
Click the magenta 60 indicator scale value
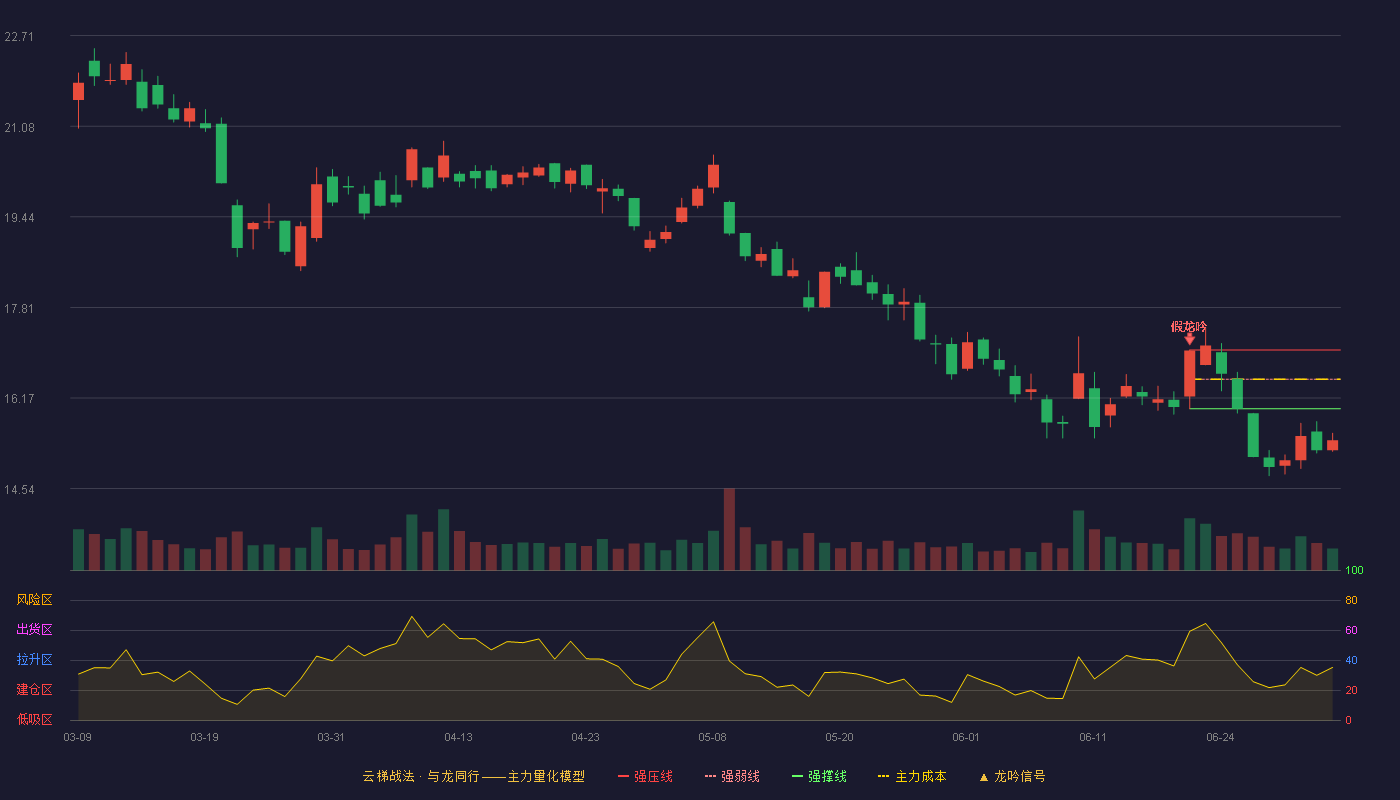point(1351,630)
